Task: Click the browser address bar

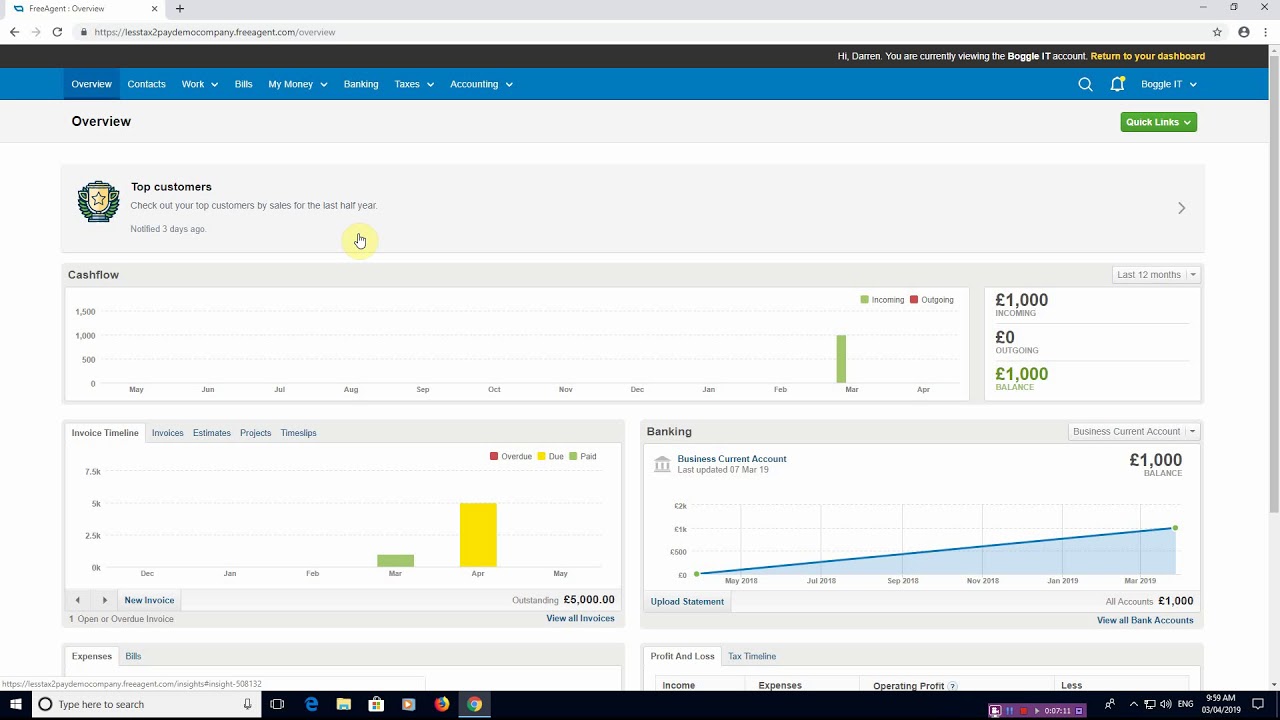Action: [640, 32]
